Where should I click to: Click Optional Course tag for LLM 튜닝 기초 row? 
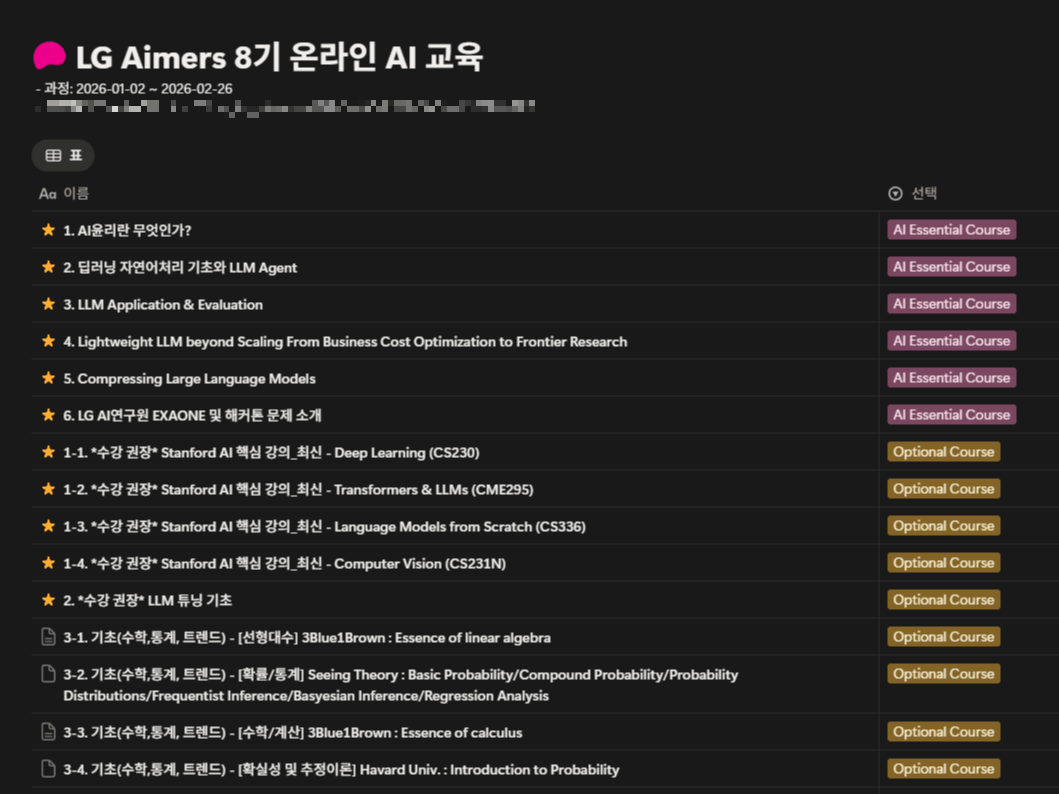click(x=944, y=600)
